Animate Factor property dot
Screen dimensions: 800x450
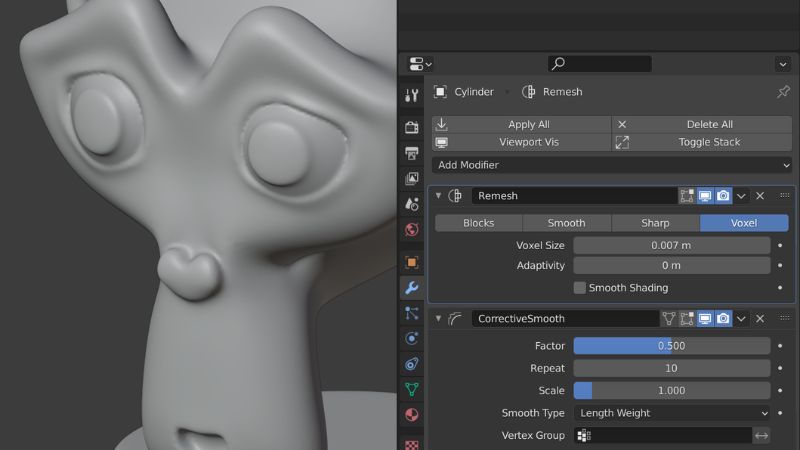coord(780,346)
